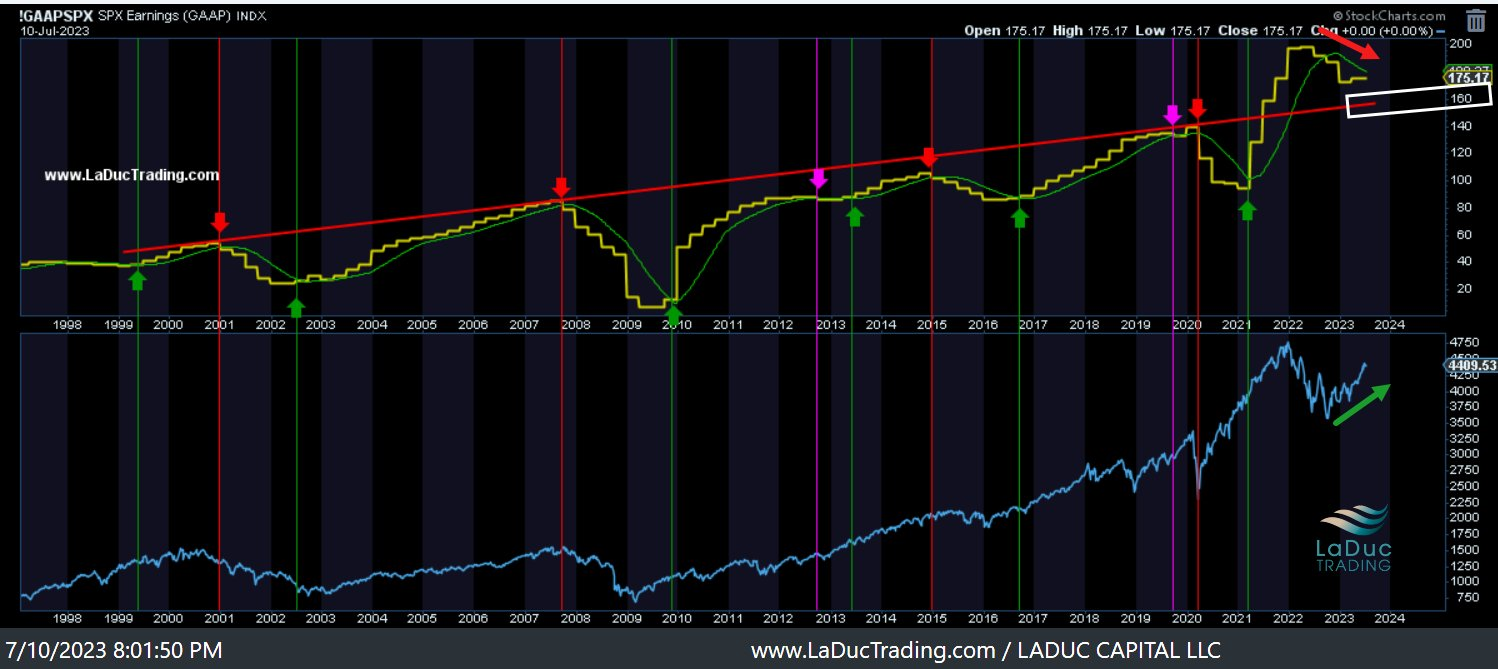Click the 3500 label on lower price axis
Viewport: 1498px width, 669px height.
1464,422
